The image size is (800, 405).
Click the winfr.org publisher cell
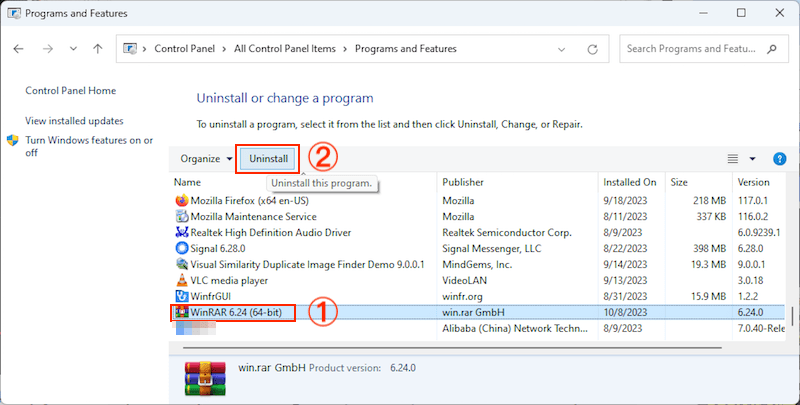[x=462, y=296]
